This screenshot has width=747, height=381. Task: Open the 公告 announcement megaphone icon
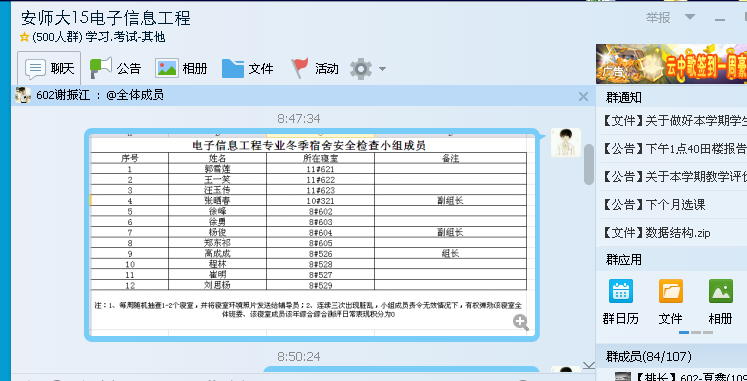coord(101,68)
